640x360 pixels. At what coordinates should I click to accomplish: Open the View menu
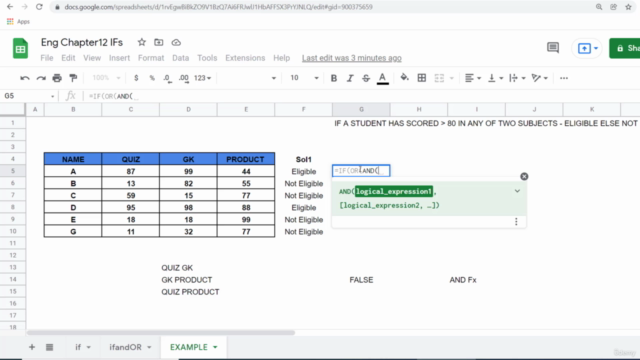[92, 58]
